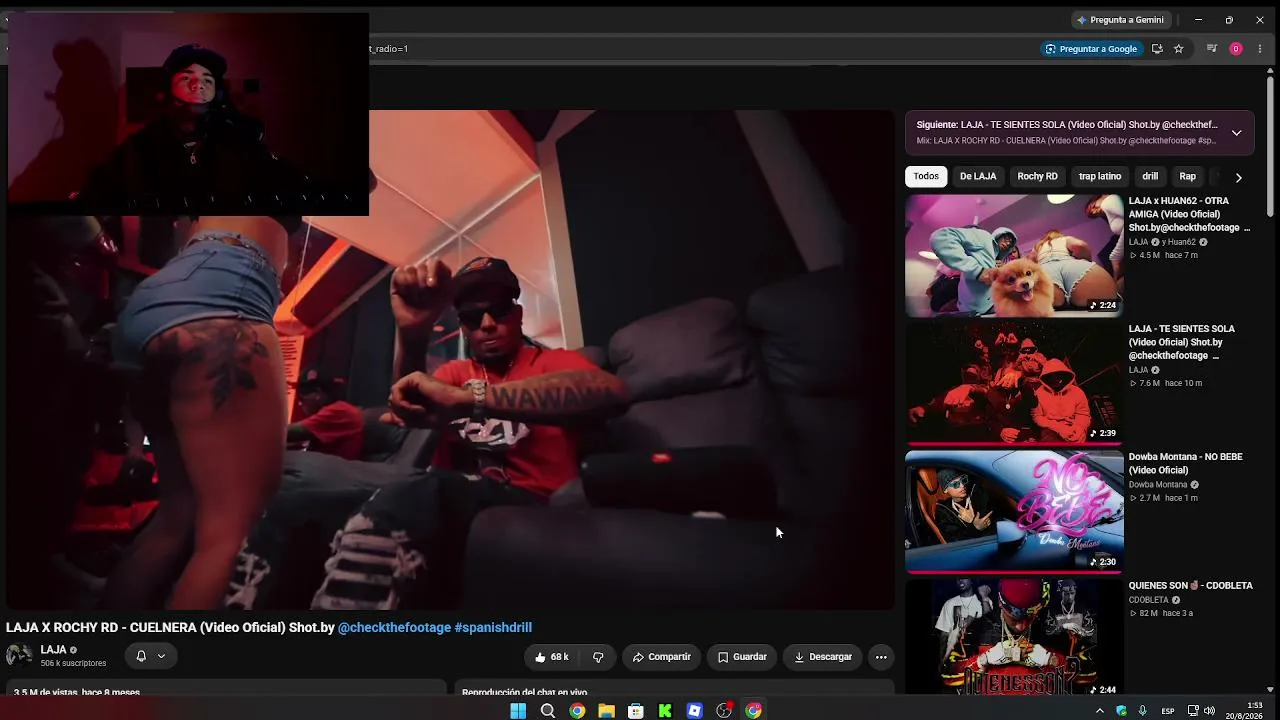Dislike the CUELNERA video
Screen dimensions: 1280x720
point(598,657)
